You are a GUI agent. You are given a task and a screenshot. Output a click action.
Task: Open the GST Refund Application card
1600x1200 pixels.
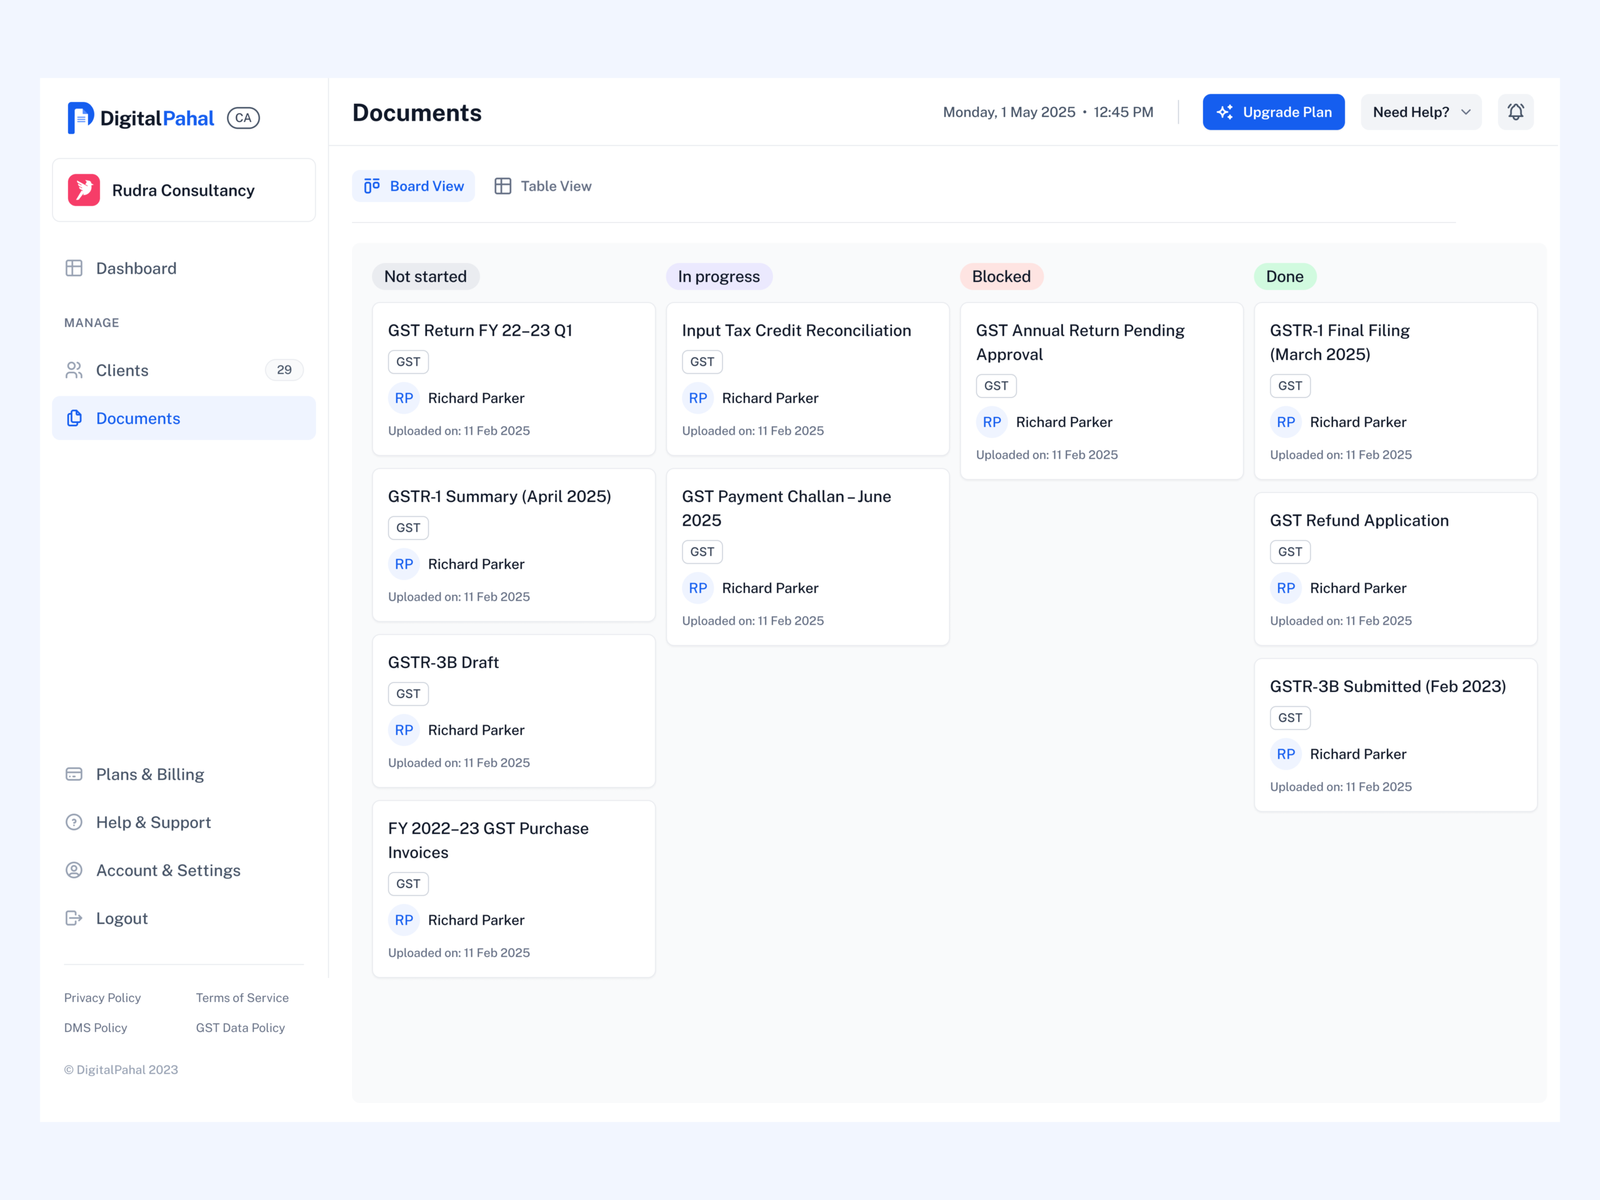pos(1395,568)
